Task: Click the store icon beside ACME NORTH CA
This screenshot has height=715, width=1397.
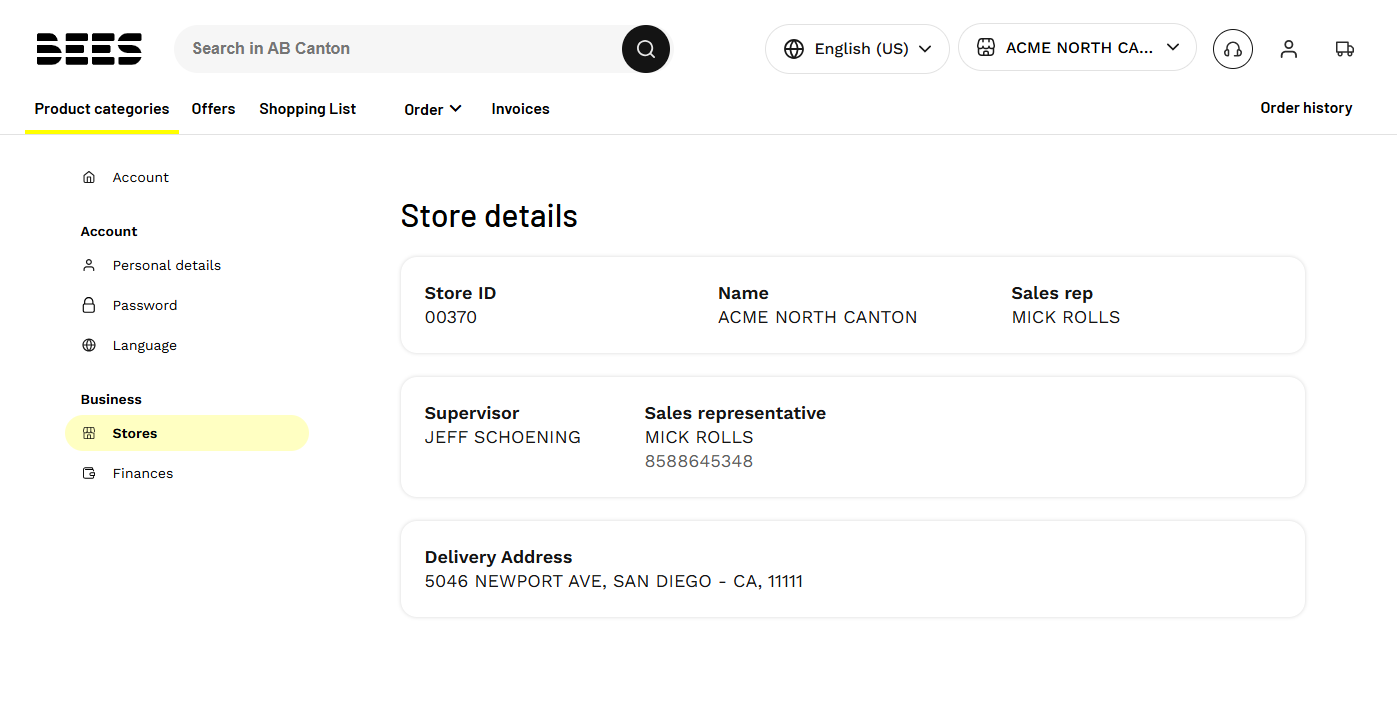Action: 986,47
